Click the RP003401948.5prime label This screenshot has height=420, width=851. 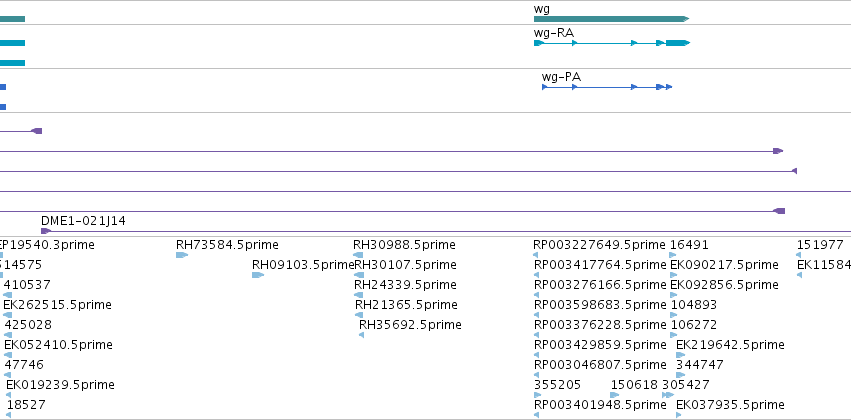(600, 405)
